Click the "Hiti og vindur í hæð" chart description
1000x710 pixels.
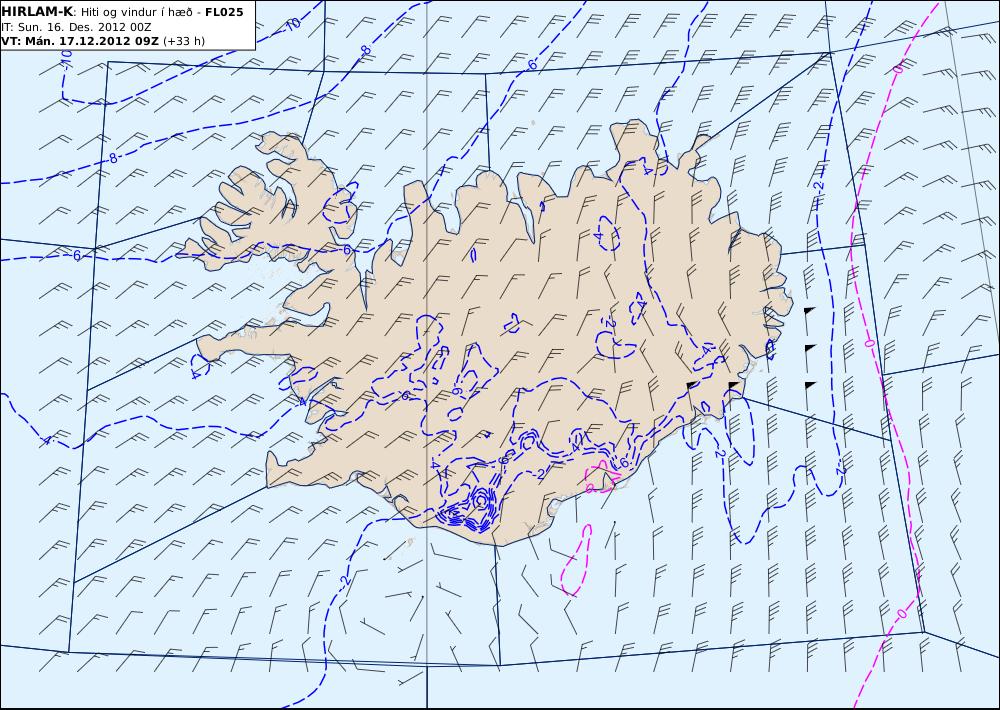pyautogui.click(x=136, y=12)
